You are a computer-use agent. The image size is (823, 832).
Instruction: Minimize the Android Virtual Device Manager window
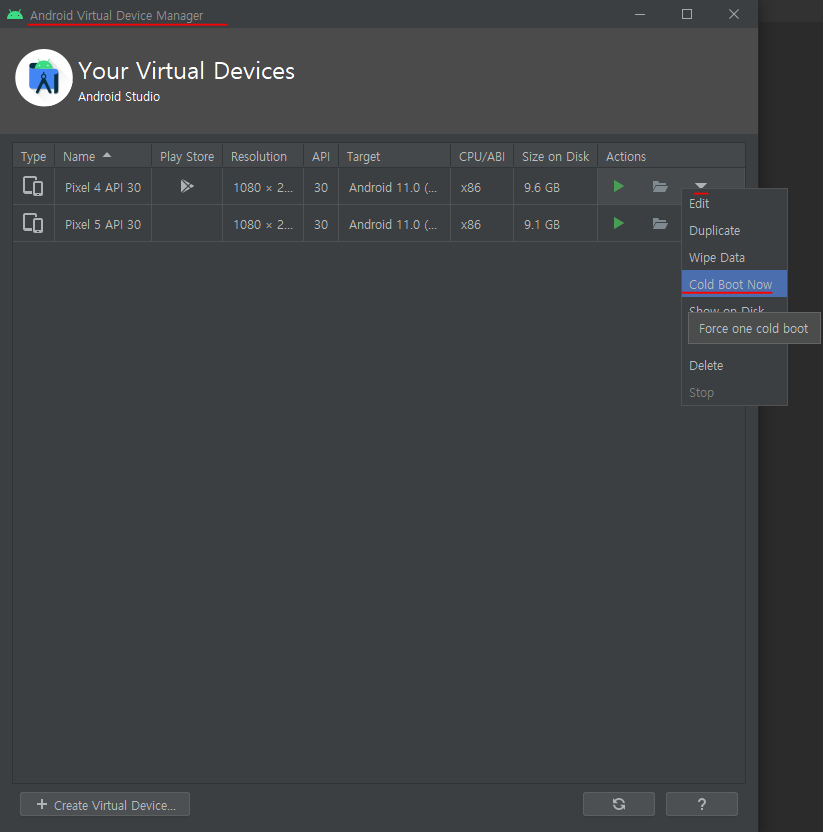pyautogui.click(x=640, y=14)
